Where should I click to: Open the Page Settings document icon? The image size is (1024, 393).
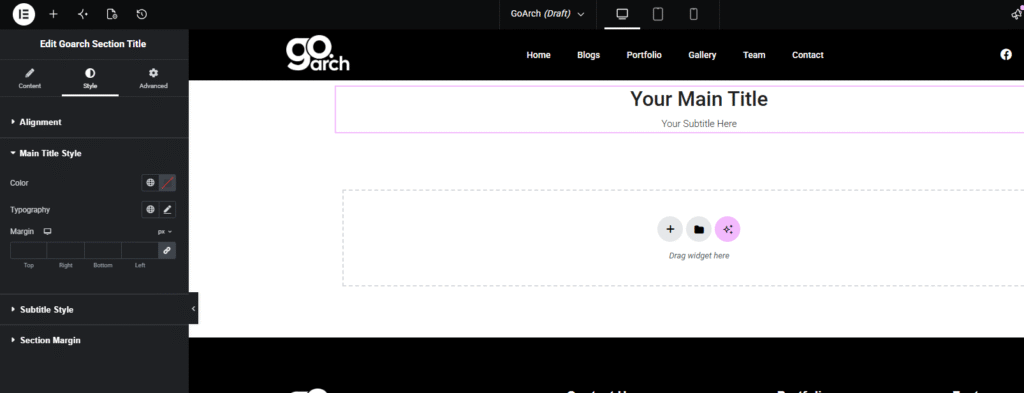coord(112,14)
